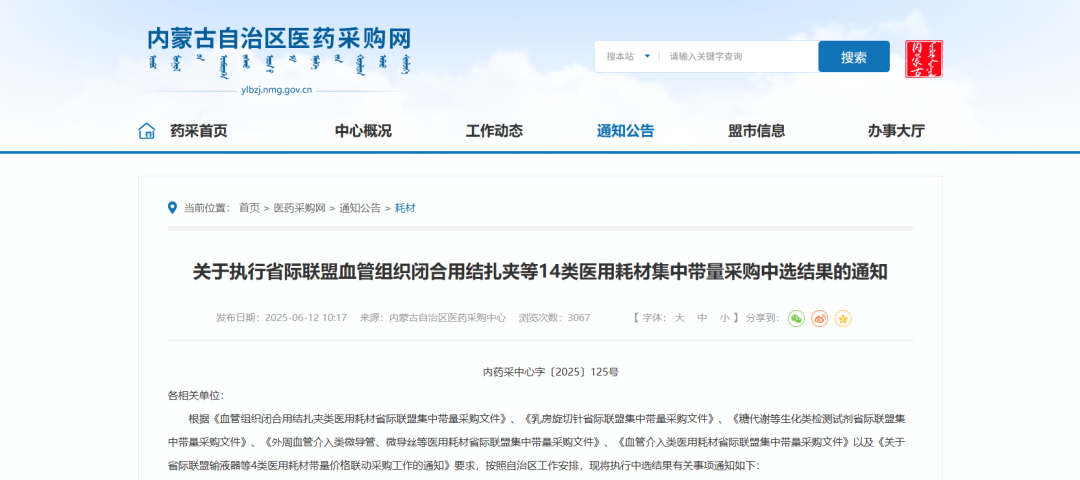The image size is (1080, 480).
Task: Click the blue 搜索 button
Action: click(854, 57)
